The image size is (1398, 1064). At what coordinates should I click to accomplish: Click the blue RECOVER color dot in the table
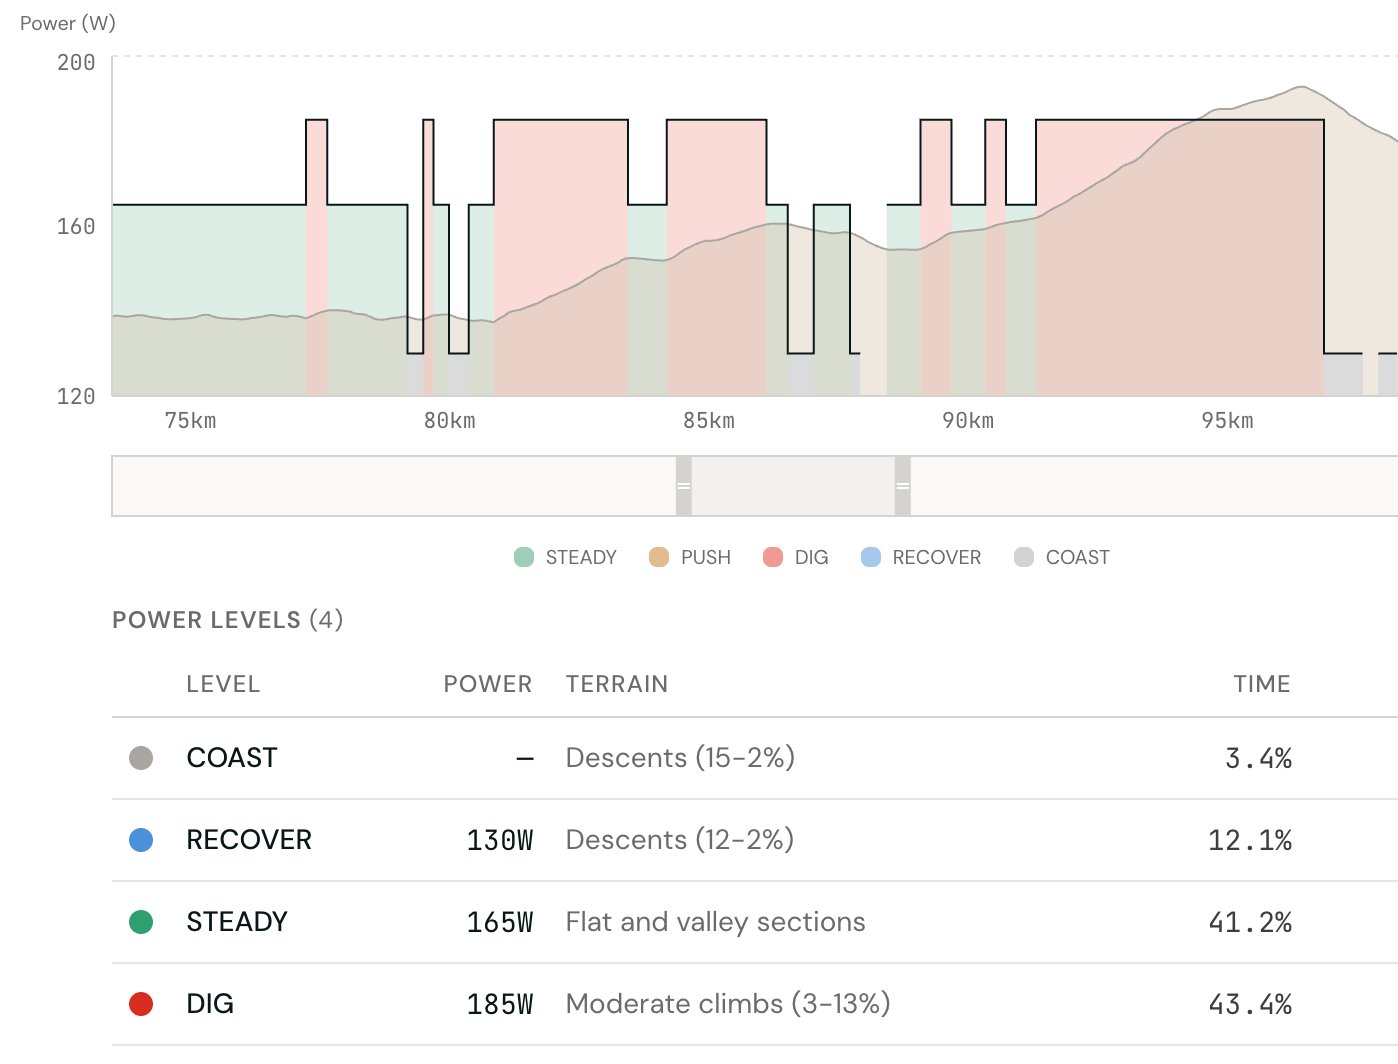(141, 840)
